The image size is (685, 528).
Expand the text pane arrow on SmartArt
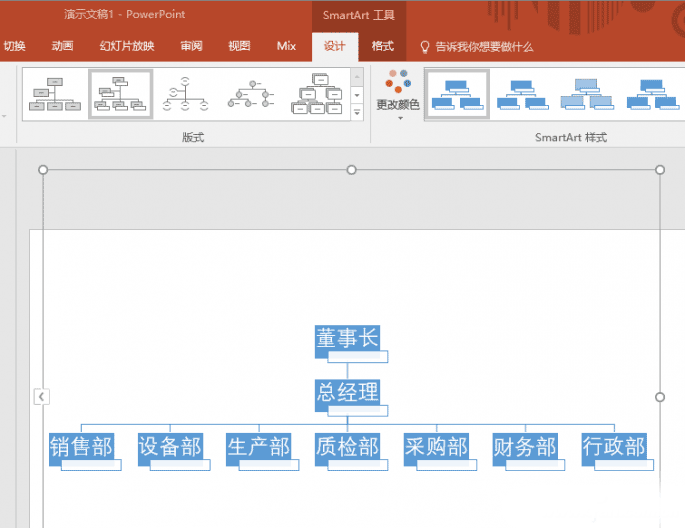42,397
